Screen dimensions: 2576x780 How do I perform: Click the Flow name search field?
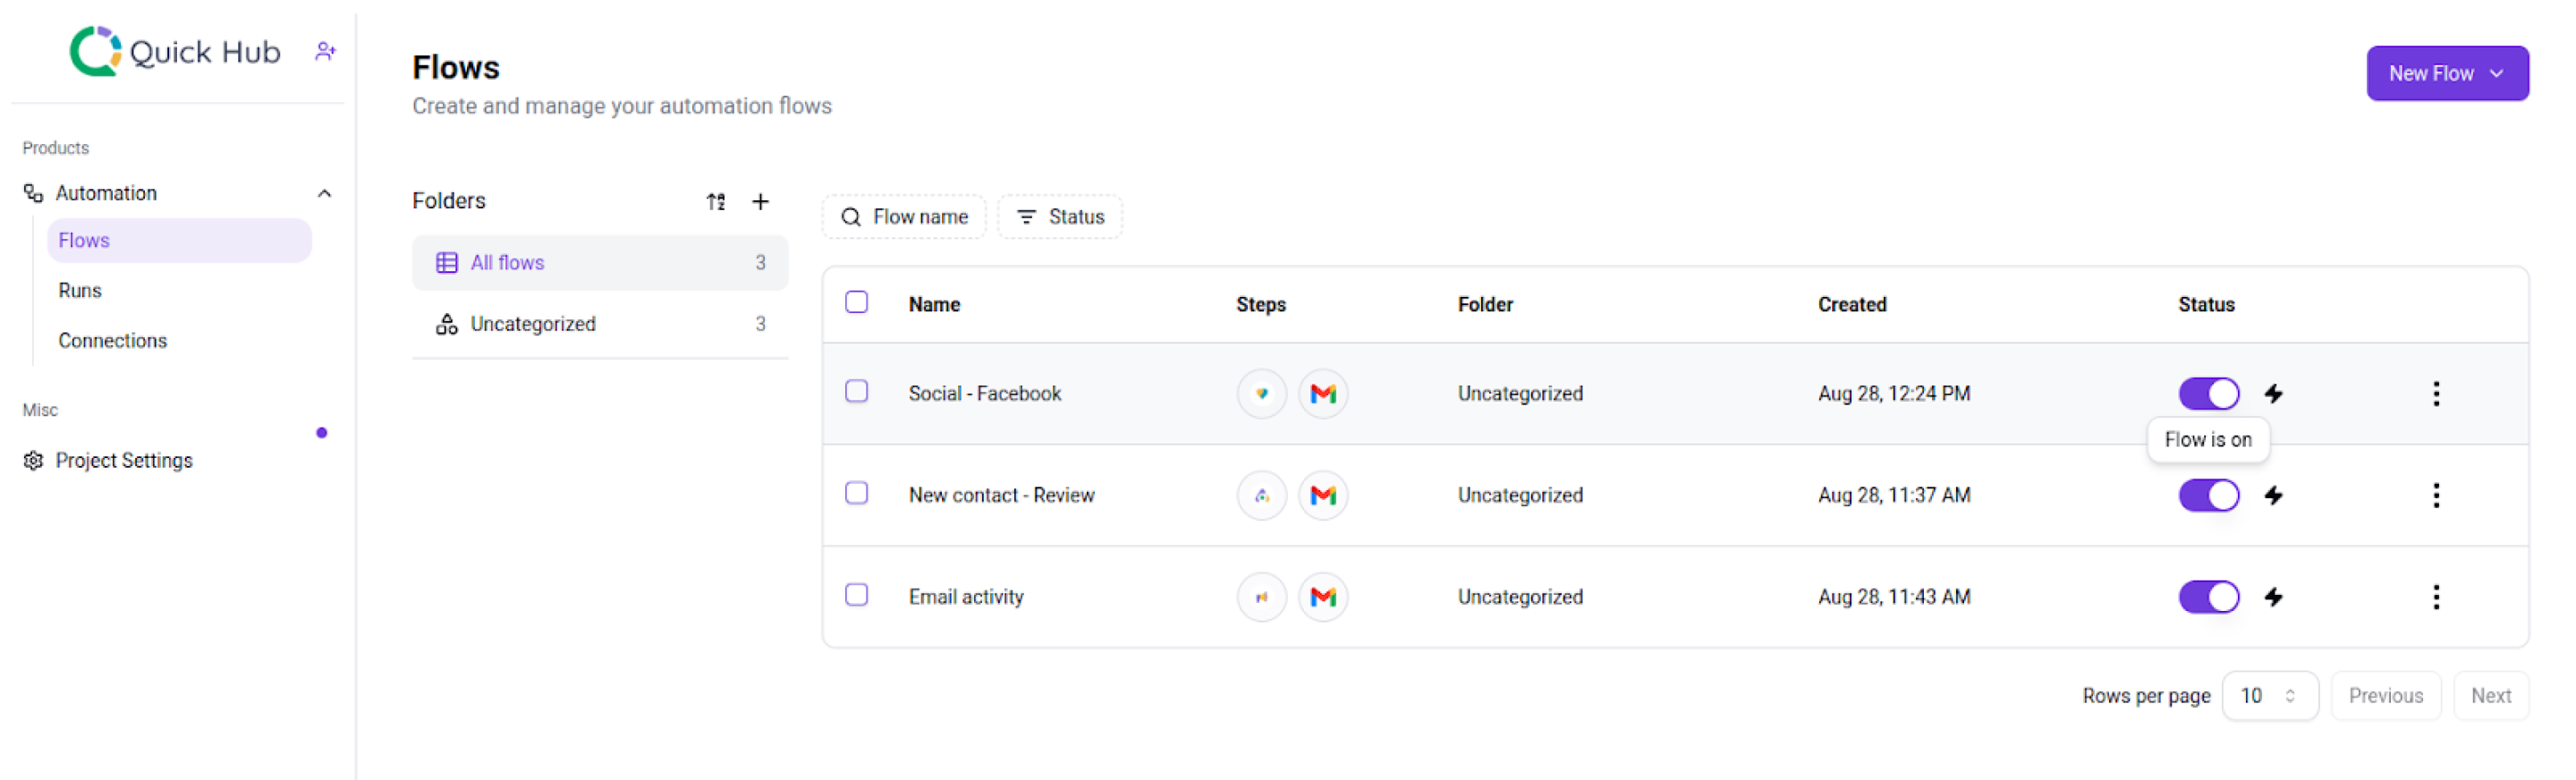click(904, 217)
